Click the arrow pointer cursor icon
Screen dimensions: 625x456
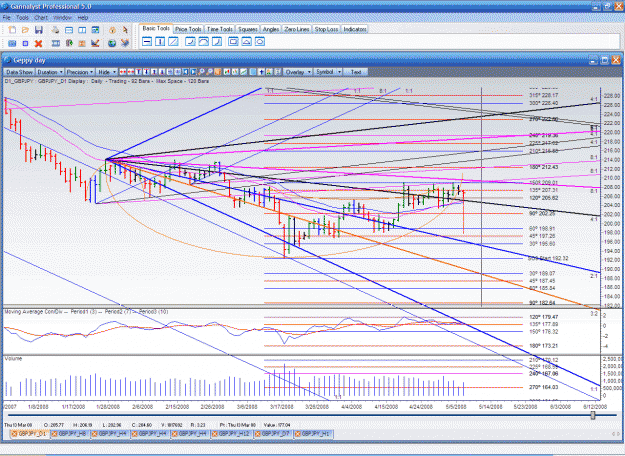pos(125,30)
